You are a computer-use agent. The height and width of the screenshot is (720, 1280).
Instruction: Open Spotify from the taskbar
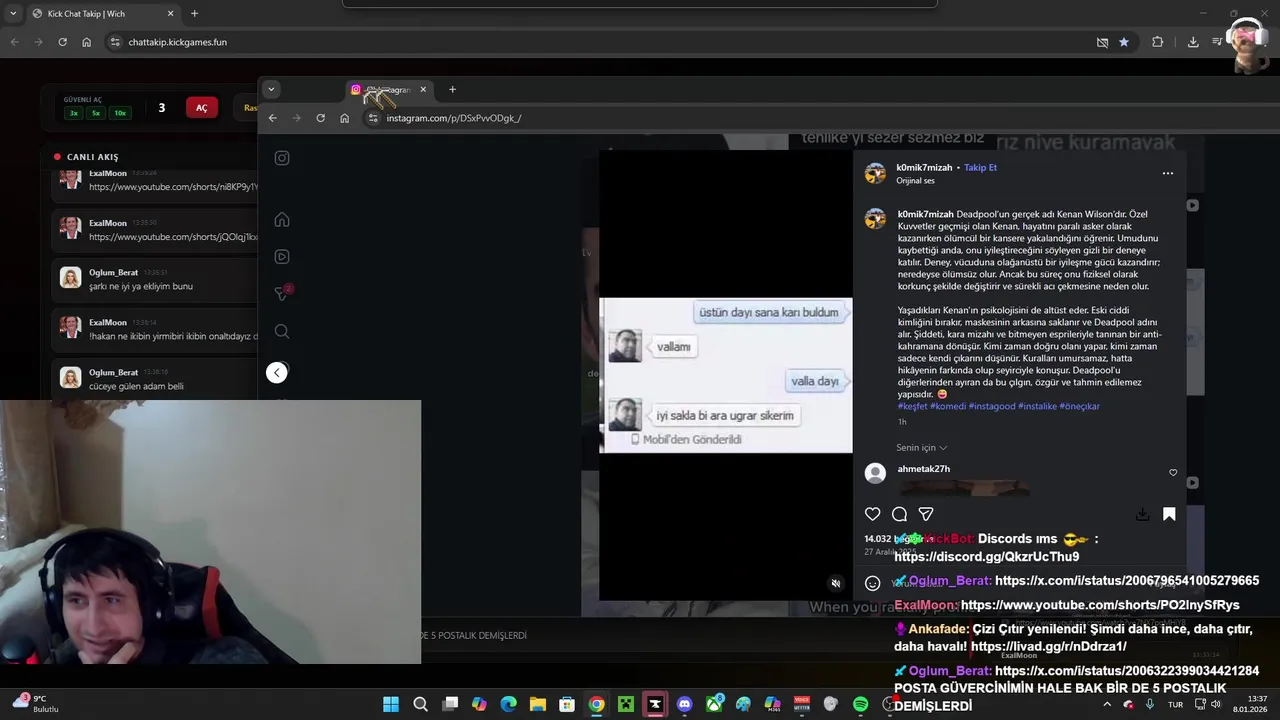pos(860,704)
